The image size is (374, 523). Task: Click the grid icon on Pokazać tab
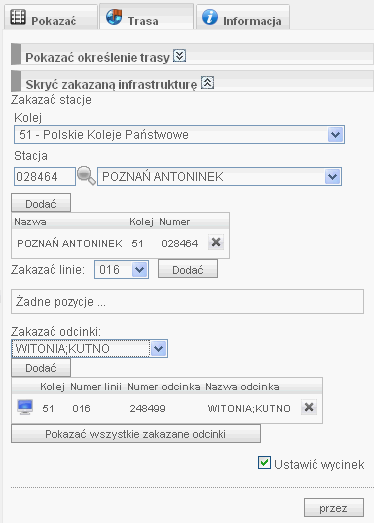[18, 17]
